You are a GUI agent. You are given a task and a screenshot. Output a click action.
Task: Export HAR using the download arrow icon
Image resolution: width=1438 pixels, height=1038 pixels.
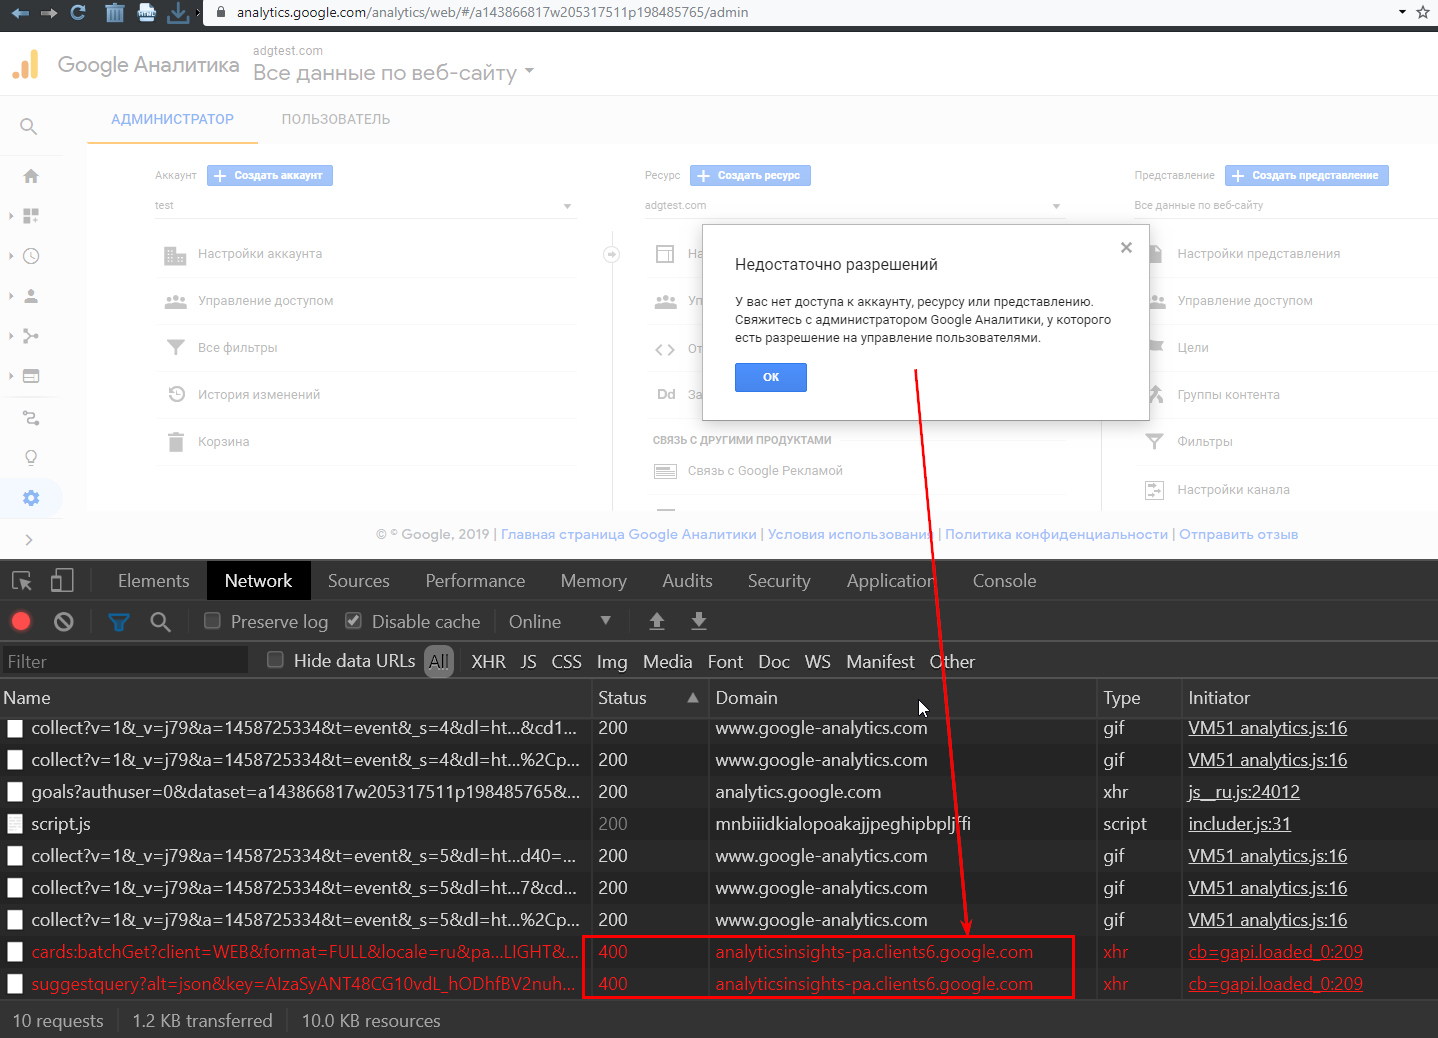(x=699, y=621)
